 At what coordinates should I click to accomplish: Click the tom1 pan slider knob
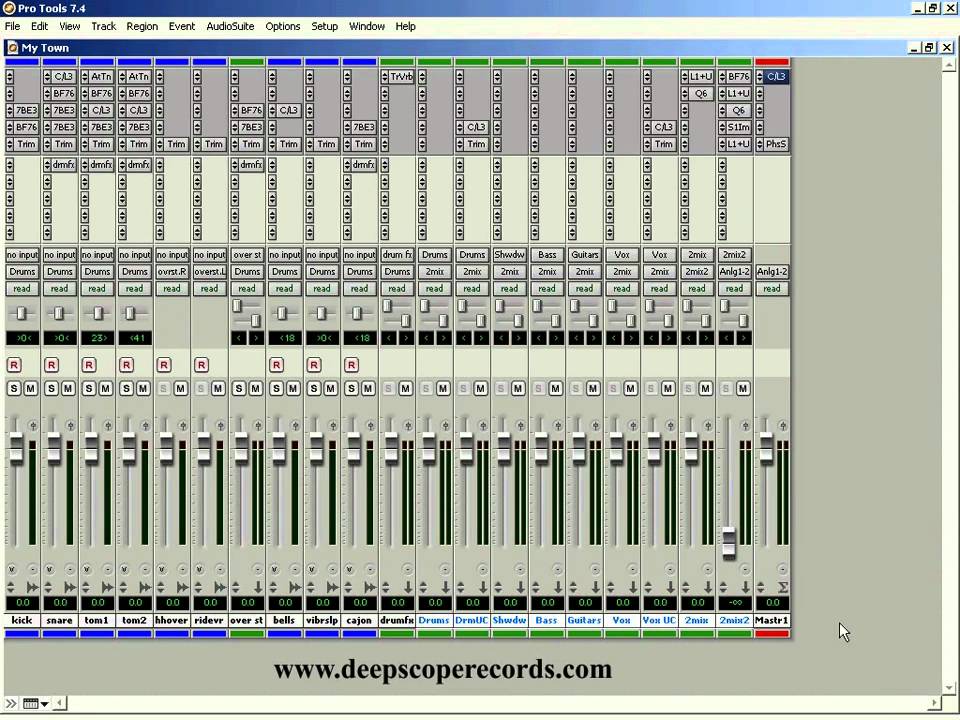click(98, 313)
